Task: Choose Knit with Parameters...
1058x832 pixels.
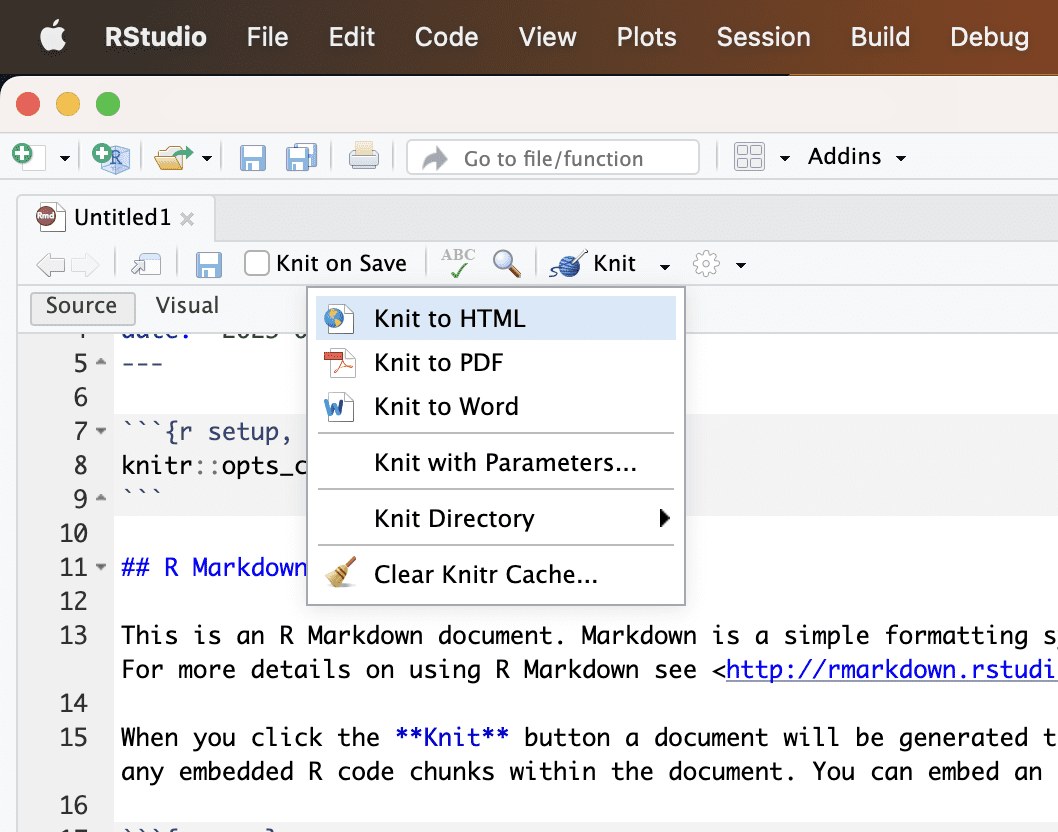Action: click(x=496, y=462)
